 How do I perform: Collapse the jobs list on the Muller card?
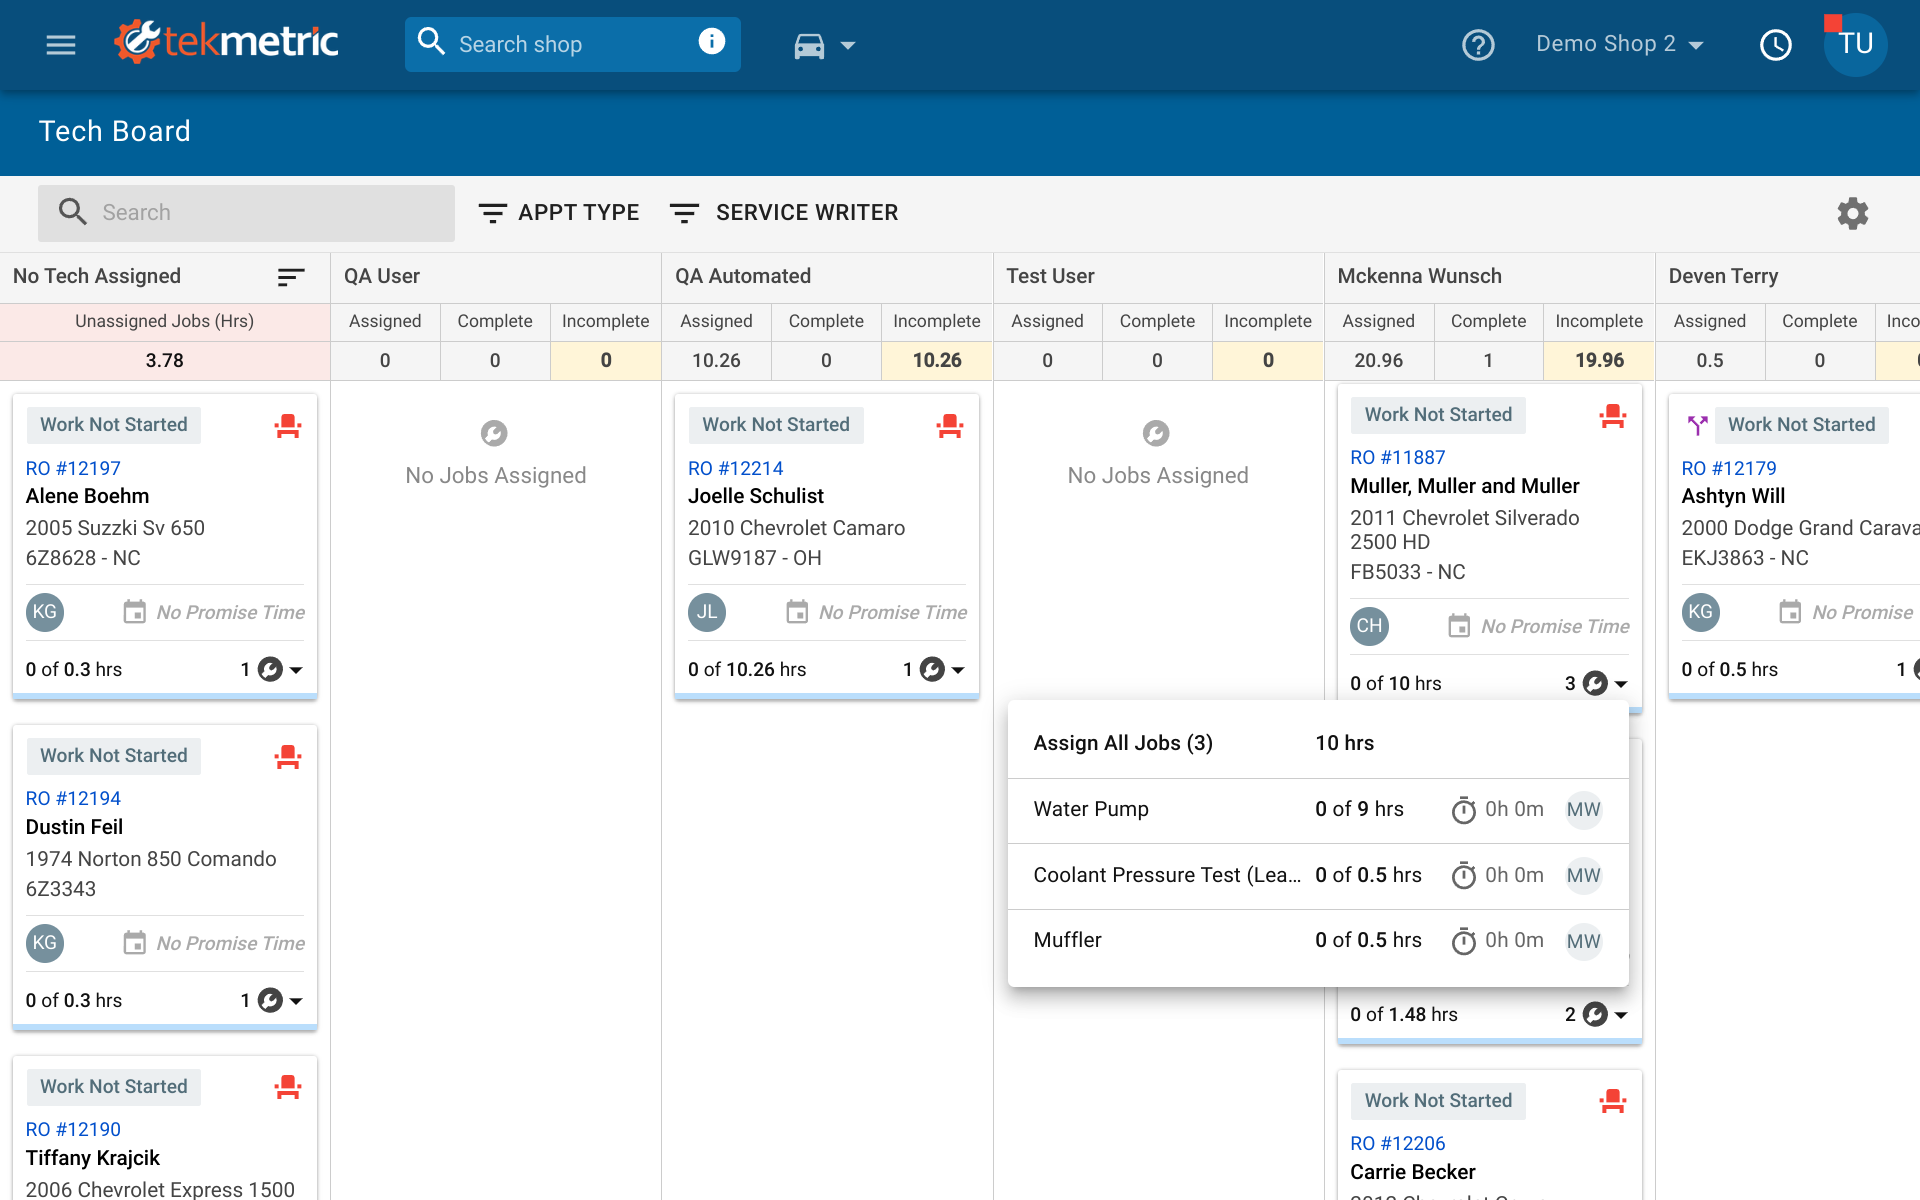click(x=1622, y=684)
